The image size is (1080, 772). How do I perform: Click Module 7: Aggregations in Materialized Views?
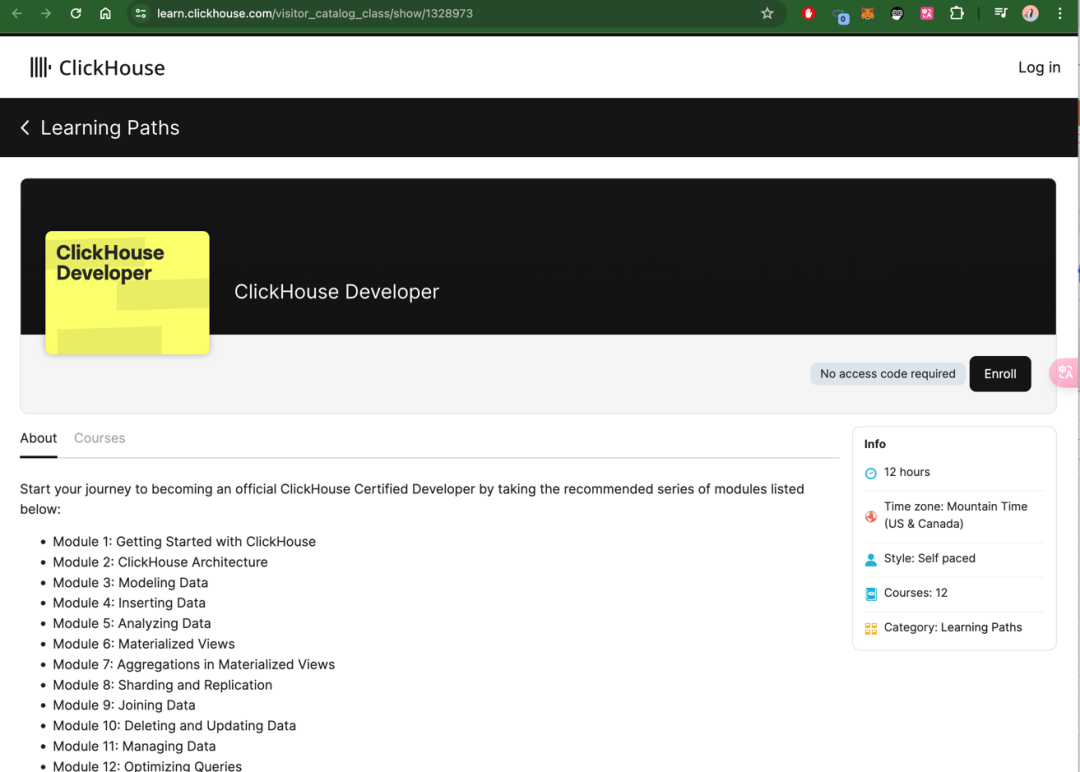click(194, 665)
